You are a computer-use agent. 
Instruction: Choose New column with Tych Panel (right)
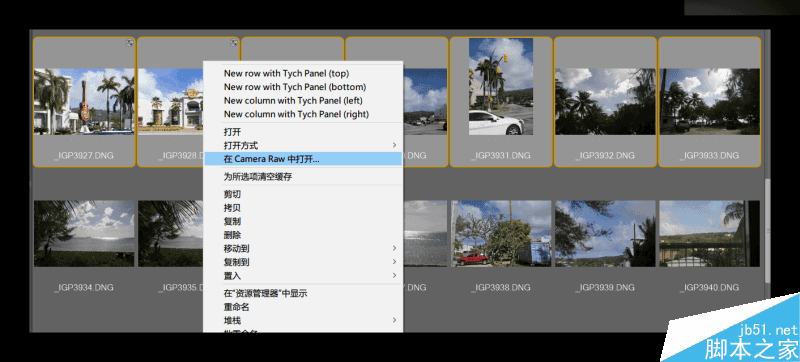point(303,114)
